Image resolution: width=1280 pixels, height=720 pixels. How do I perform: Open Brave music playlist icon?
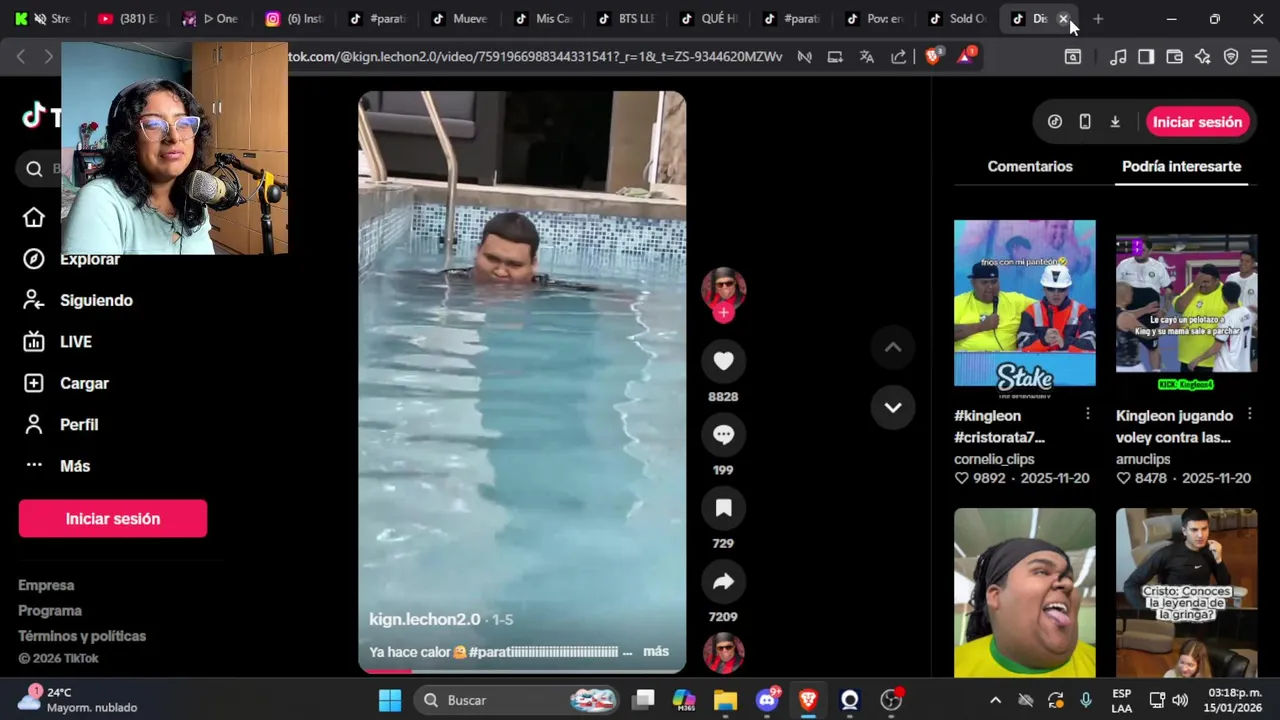1118,57
